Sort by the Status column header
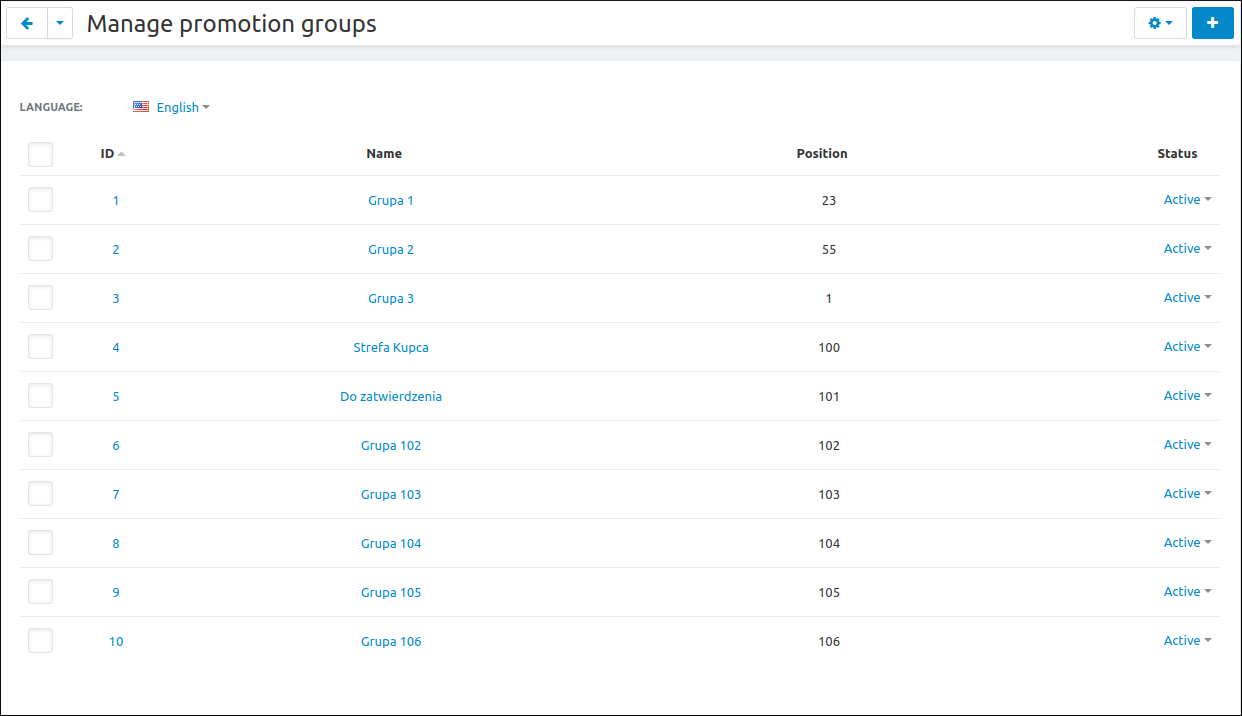 point(1177,154)
